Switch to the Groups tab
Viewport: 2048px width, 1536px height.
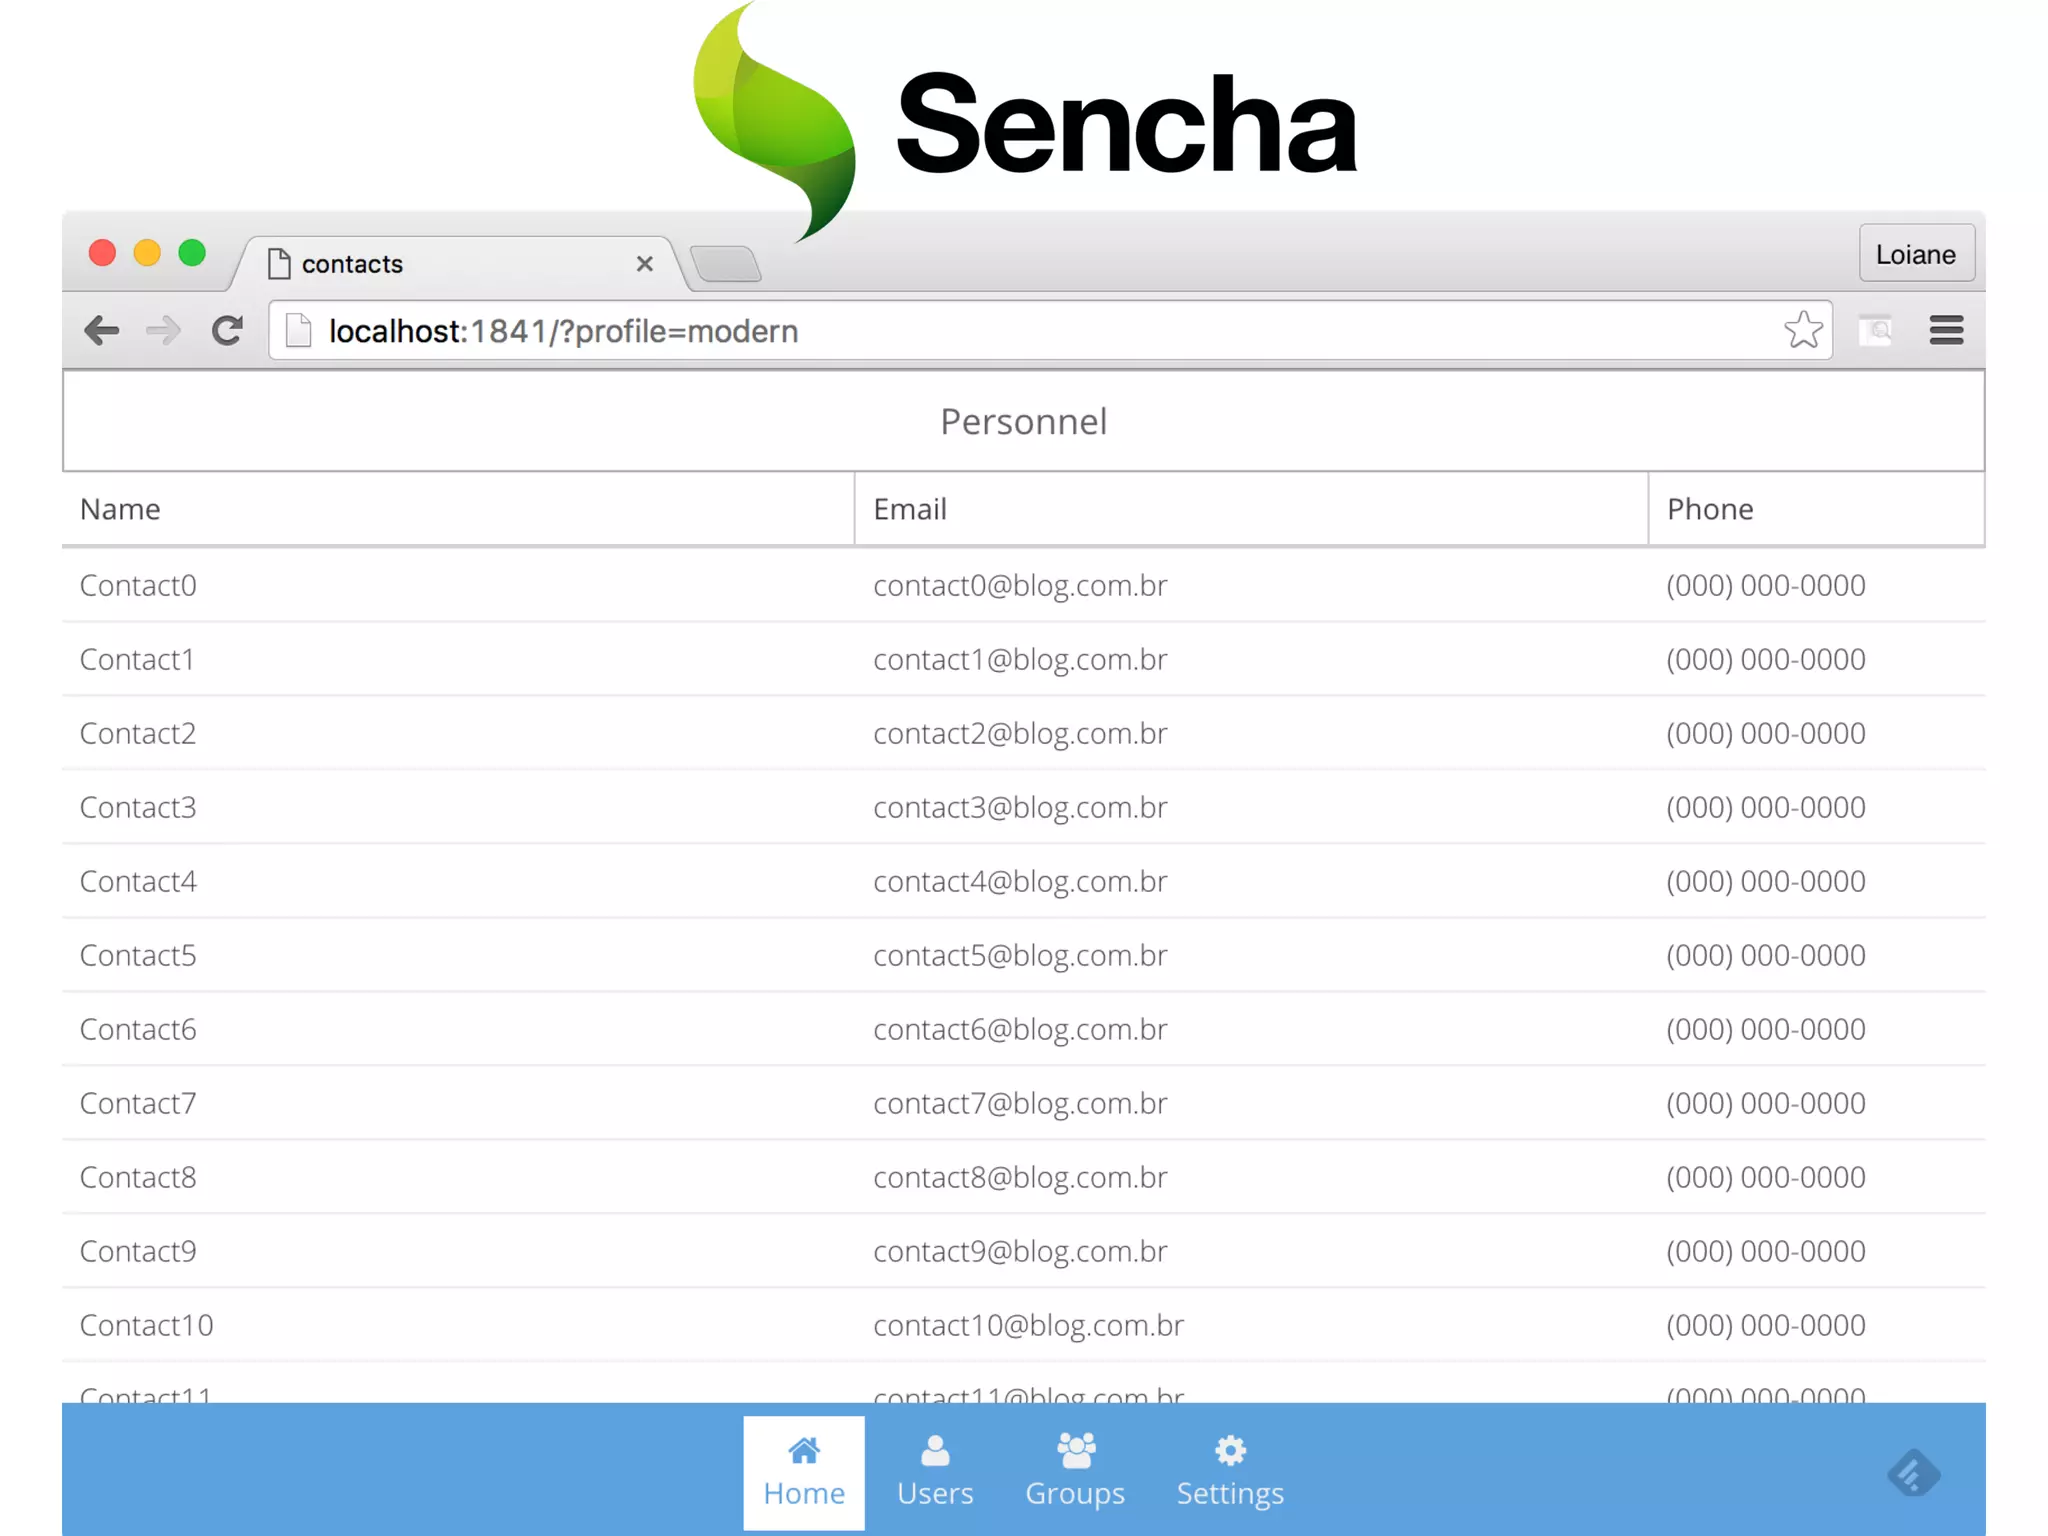click(x=1075, y=1471)
